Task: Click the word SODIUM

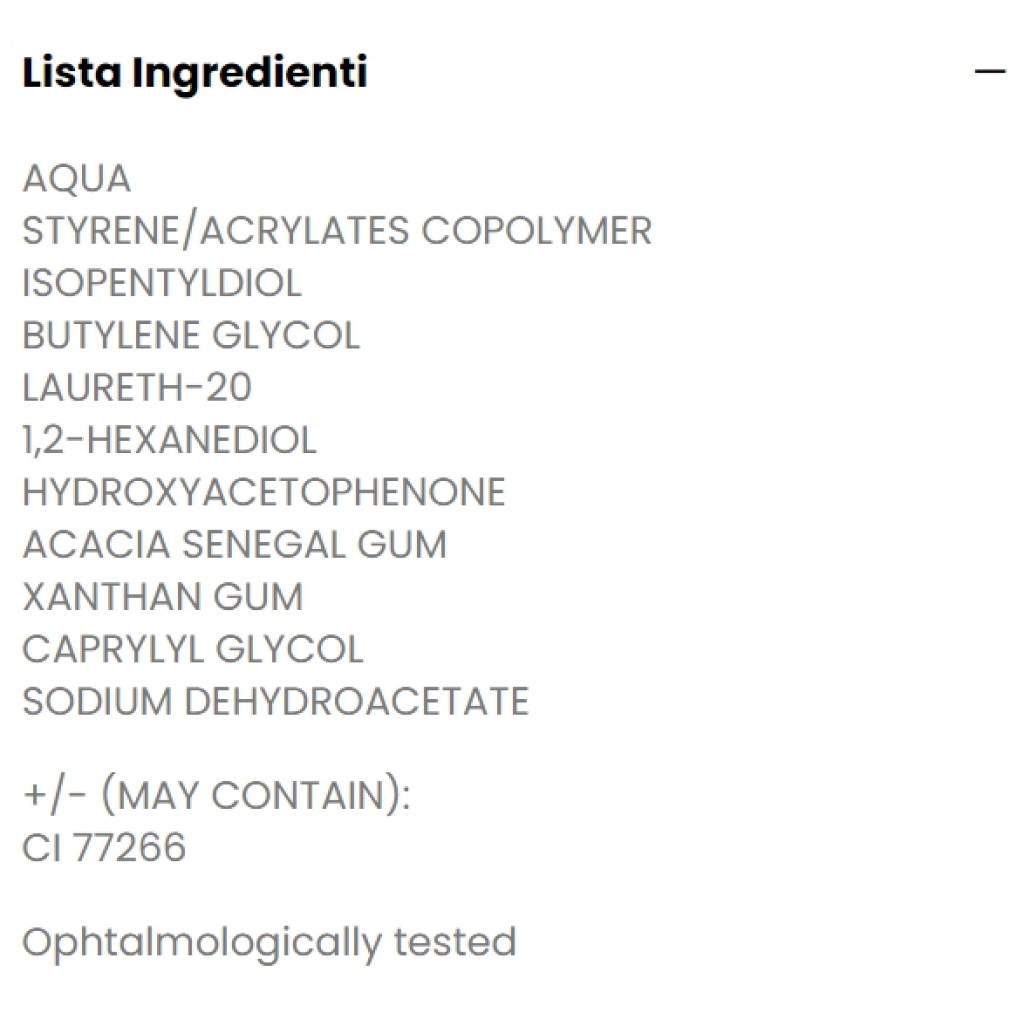Action: [x=97, y=701]
